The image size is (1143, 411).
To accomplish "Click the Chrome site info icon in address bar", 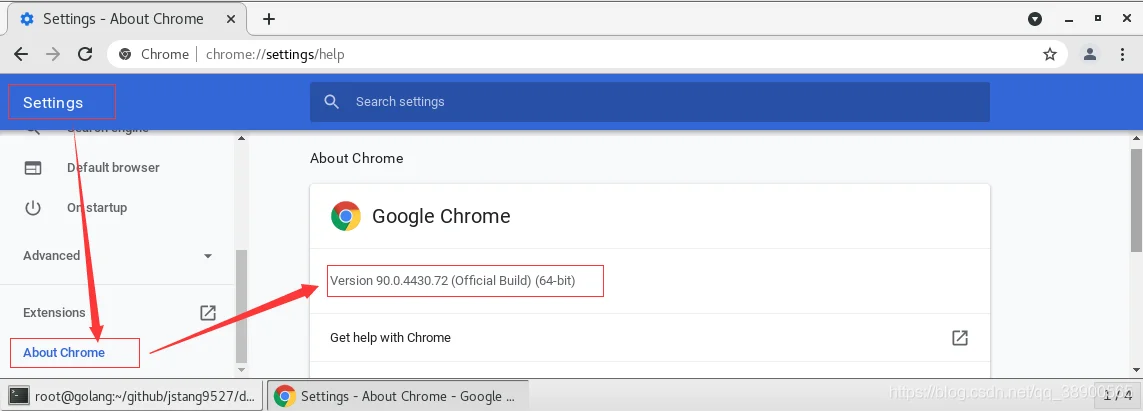I will [x=125, y=54].
